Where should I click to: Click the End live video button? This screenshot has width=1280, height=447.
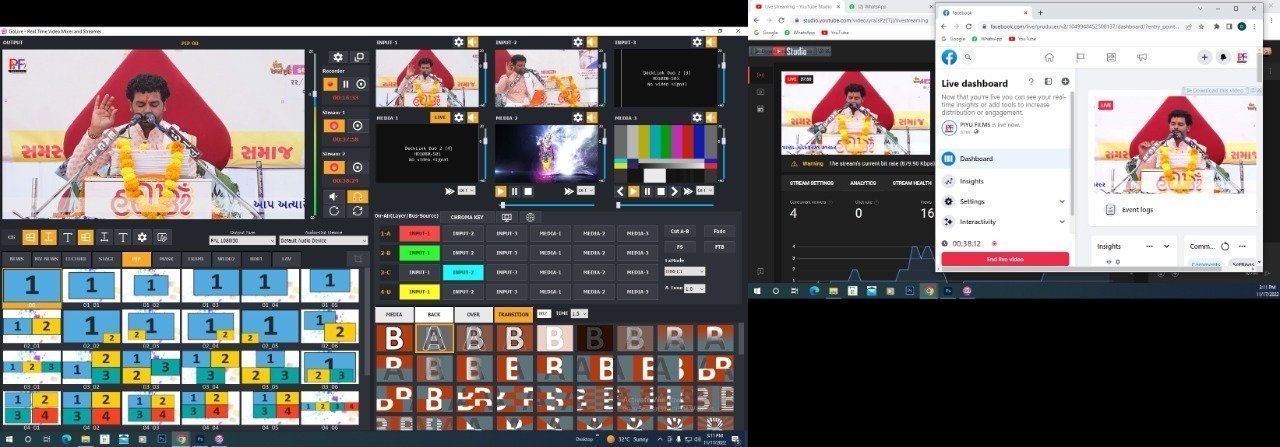1005,260
